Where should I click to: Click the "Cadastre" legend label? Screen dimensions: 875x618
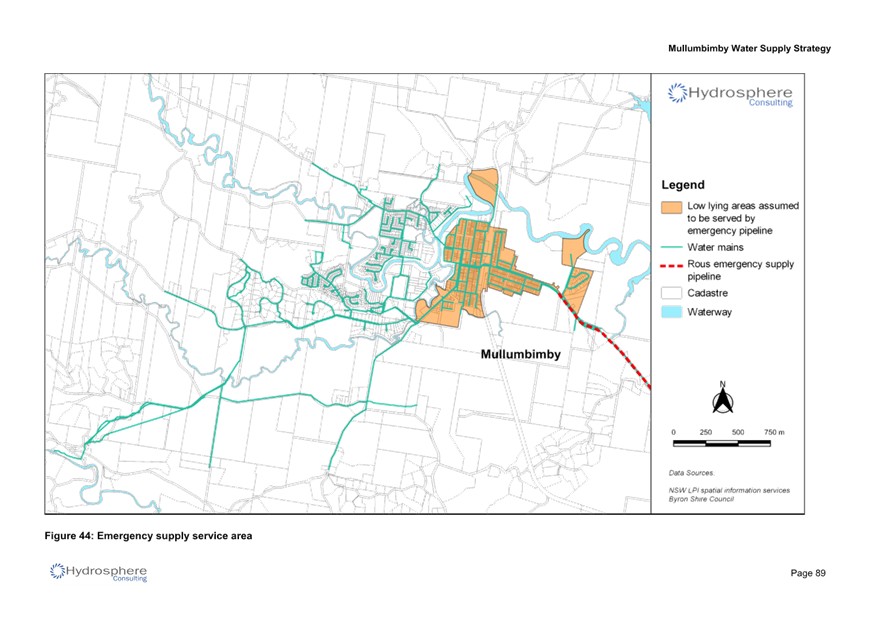point(708,293)
